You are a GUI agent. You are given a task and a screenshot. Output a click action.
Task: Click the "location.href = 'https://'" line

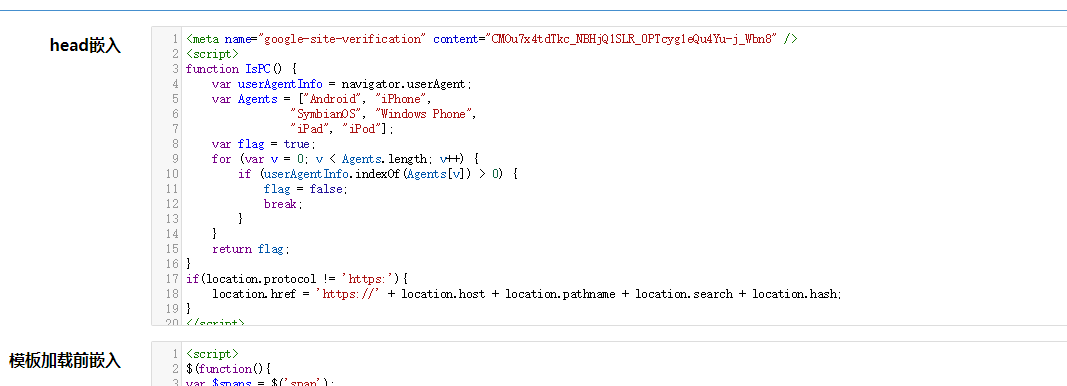[x=527, y=293]
